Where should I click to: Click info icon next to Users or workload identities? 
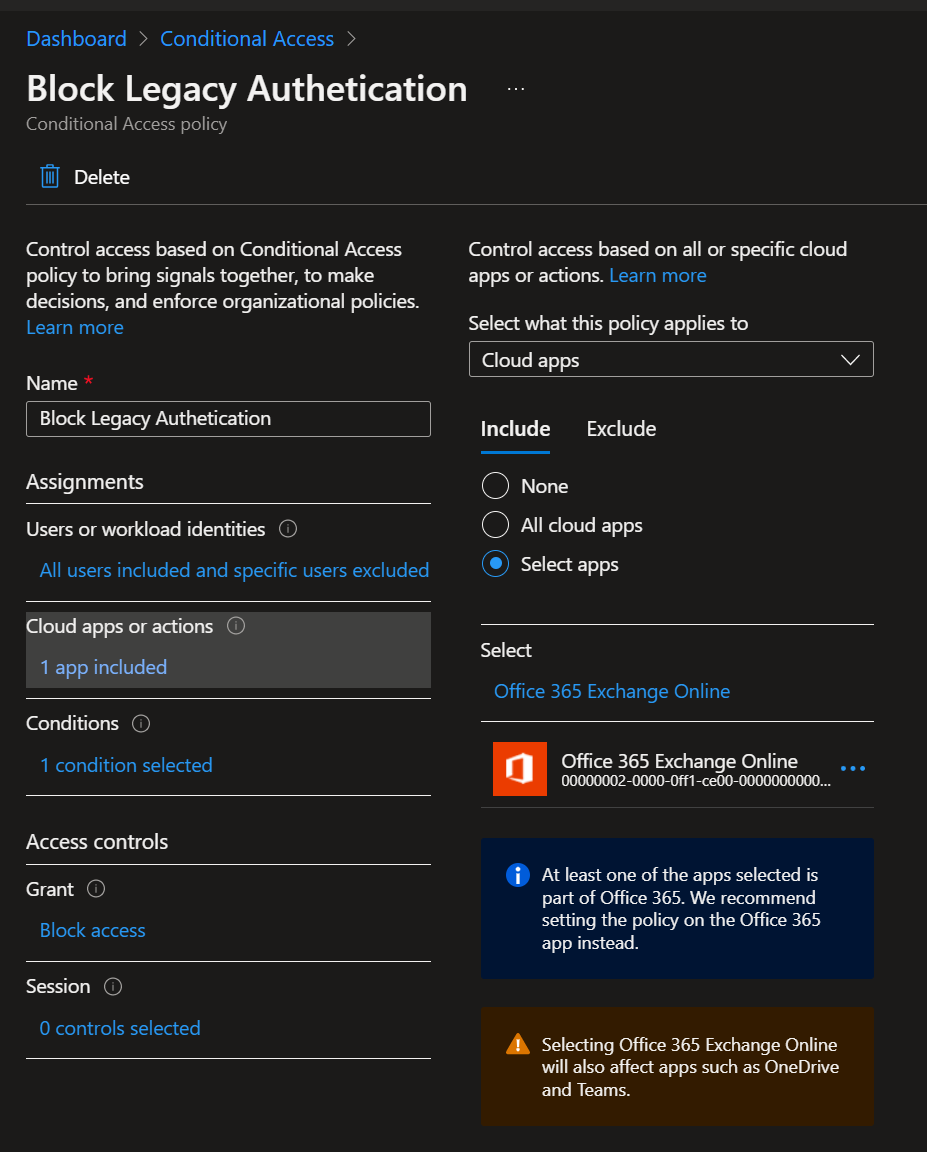(x=288, y=529)
